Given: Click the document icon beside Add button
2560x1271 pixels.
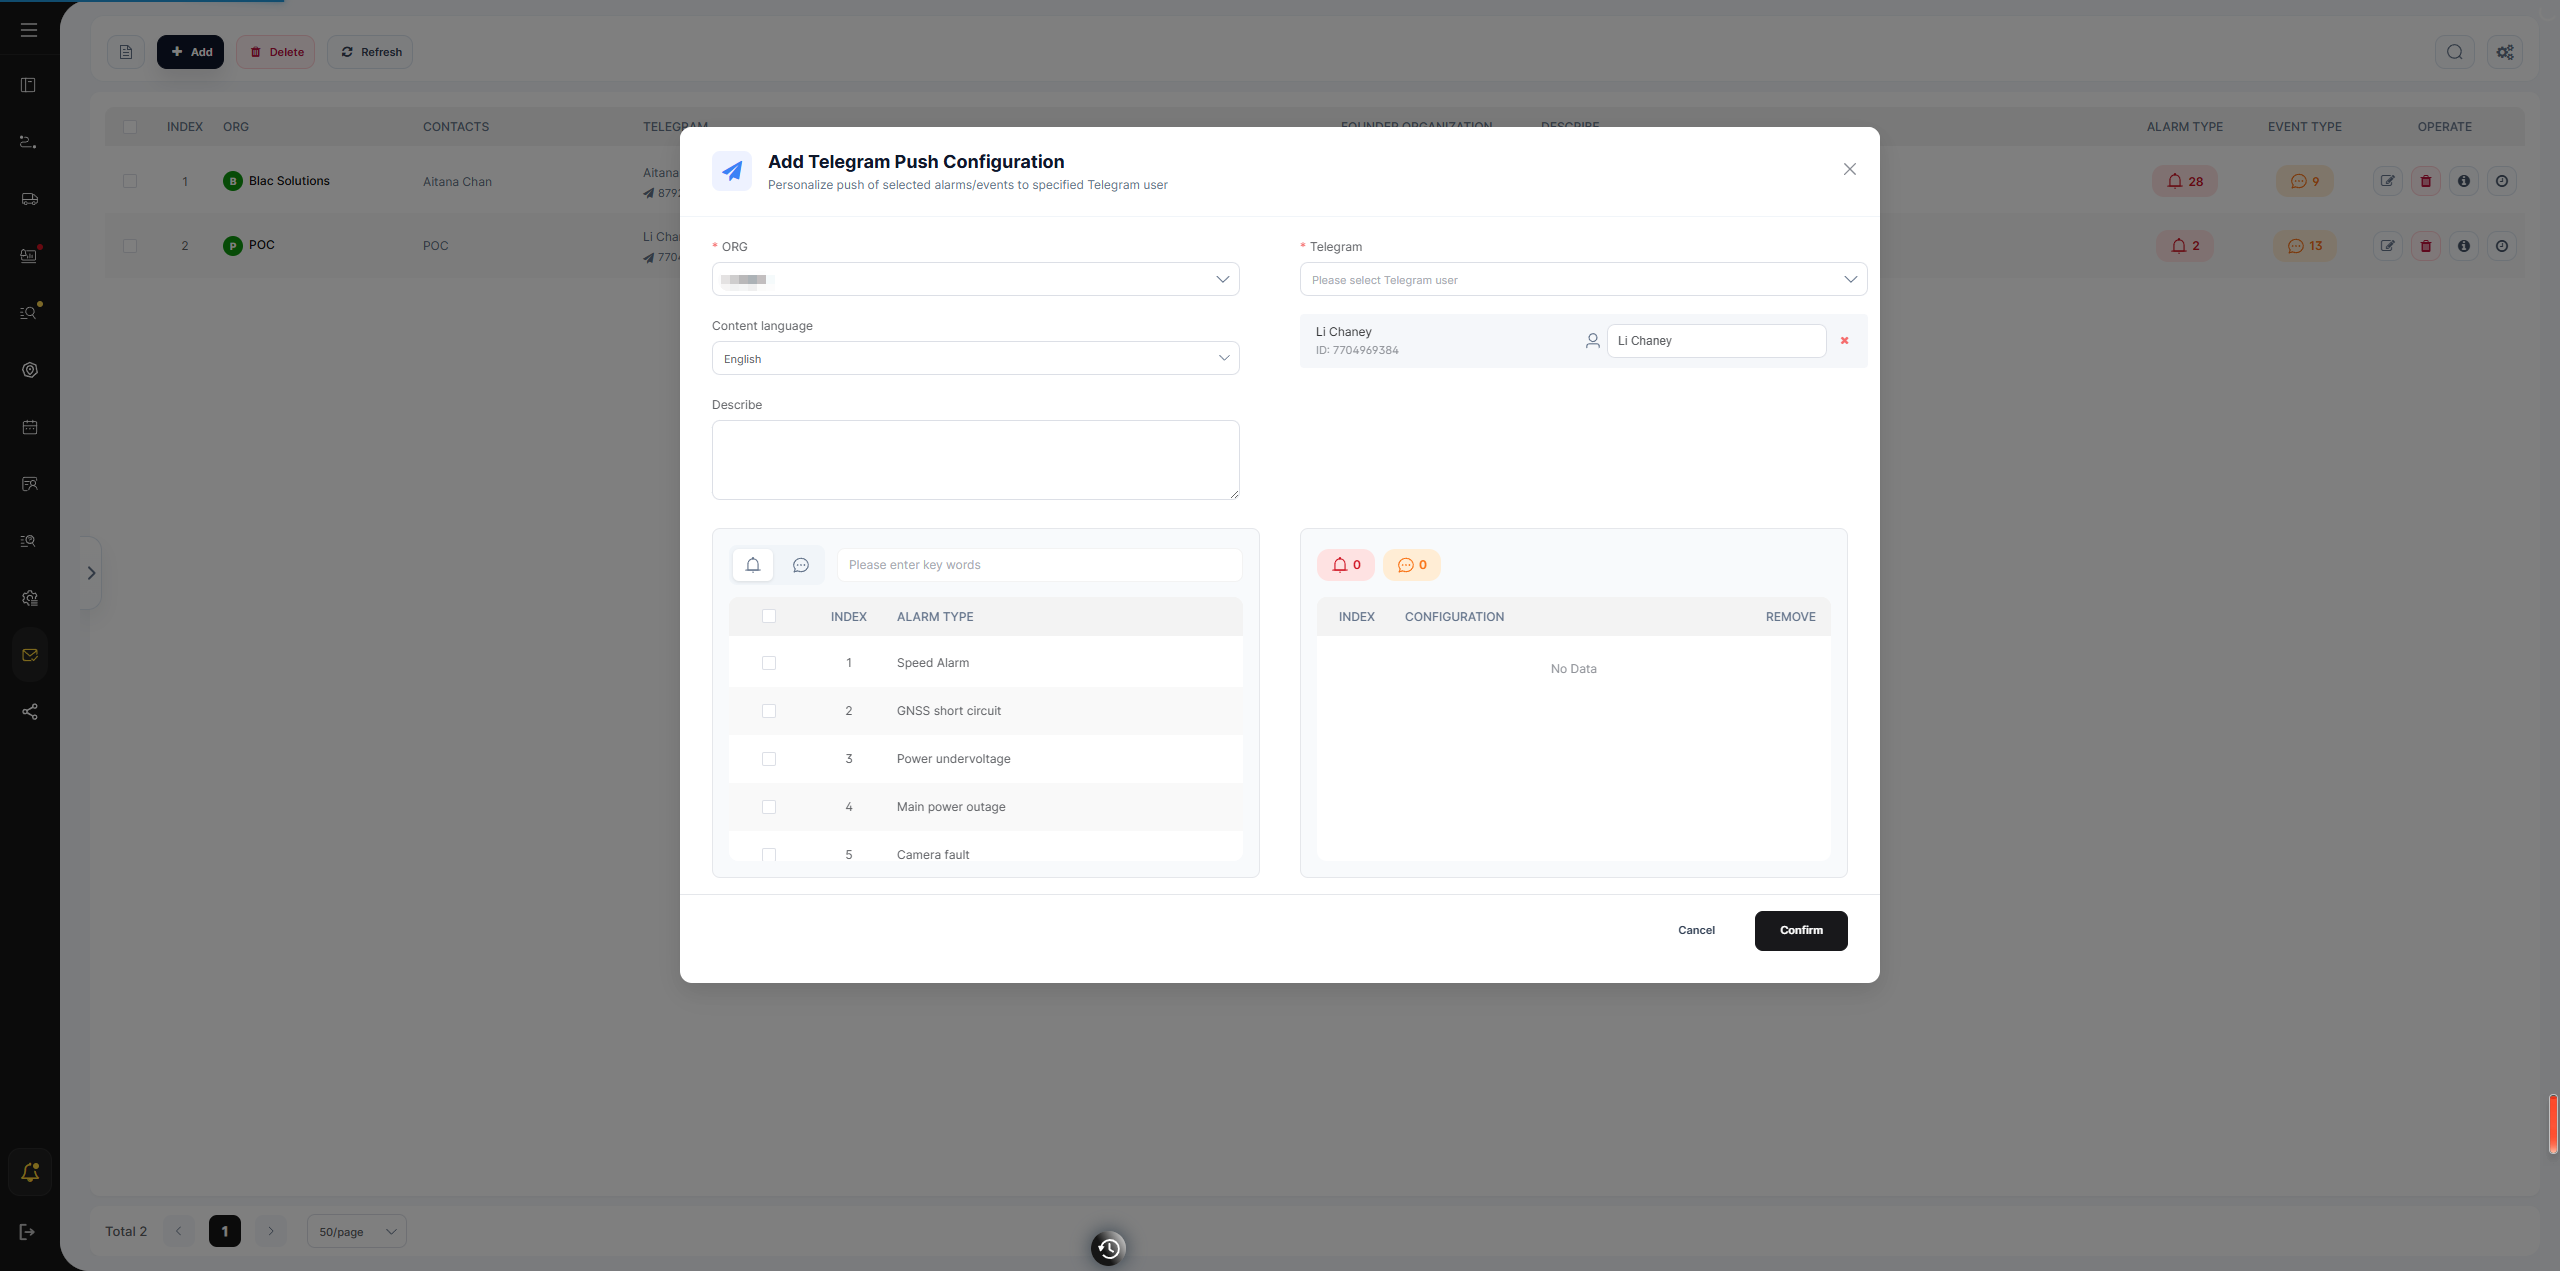Looking at the screenshot, I should tap(126, 52).
